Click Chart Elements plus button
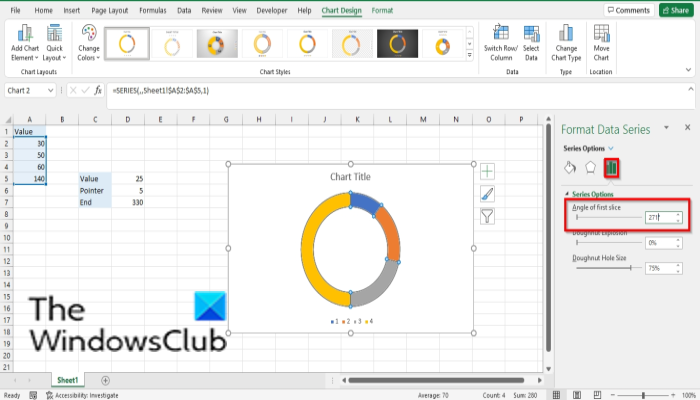The height and width of the screenshot is (400, 700). click(487, 171)
